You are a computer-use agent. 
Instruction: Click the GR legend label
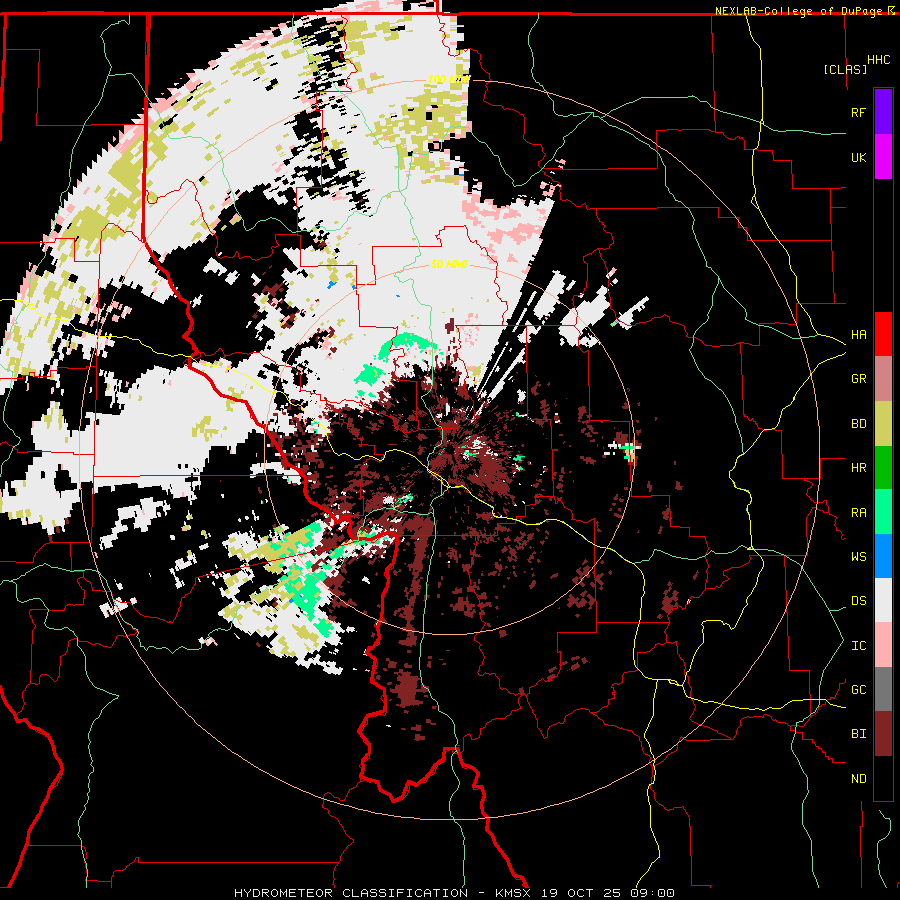click(x=858, y=379)
